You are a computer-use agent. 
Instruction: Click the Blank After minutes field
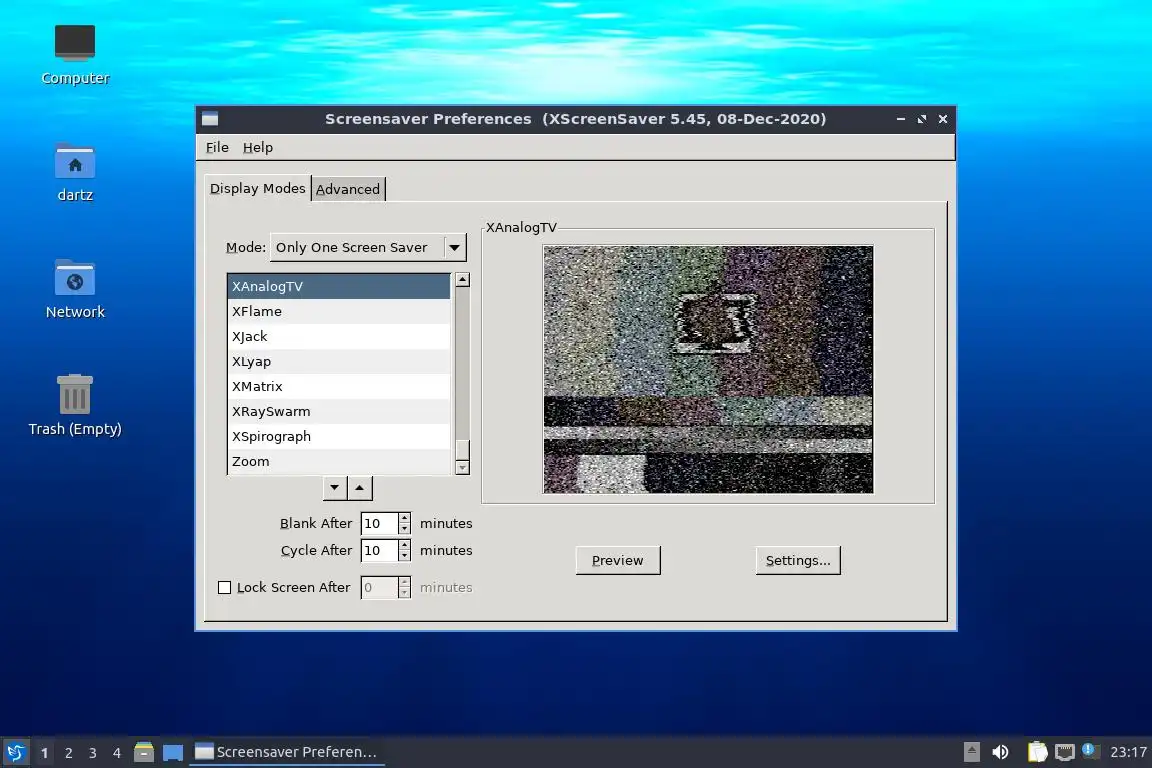[x=380, y=523]
